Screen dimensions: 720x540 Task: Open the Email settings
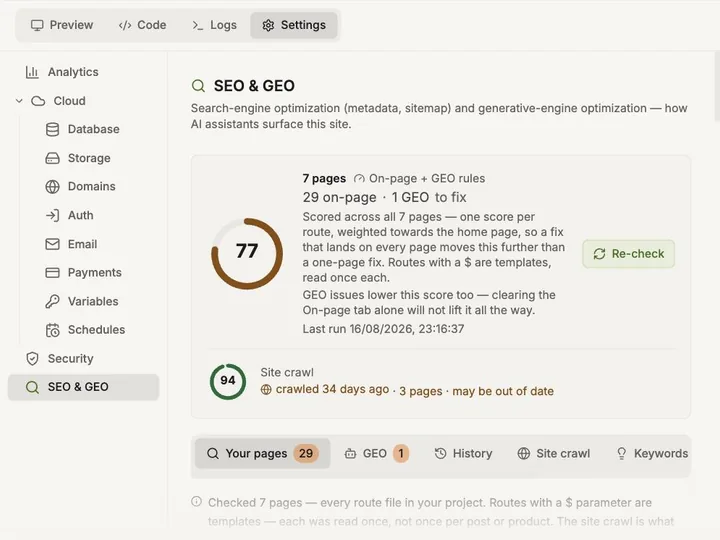(x=82, y=244)
